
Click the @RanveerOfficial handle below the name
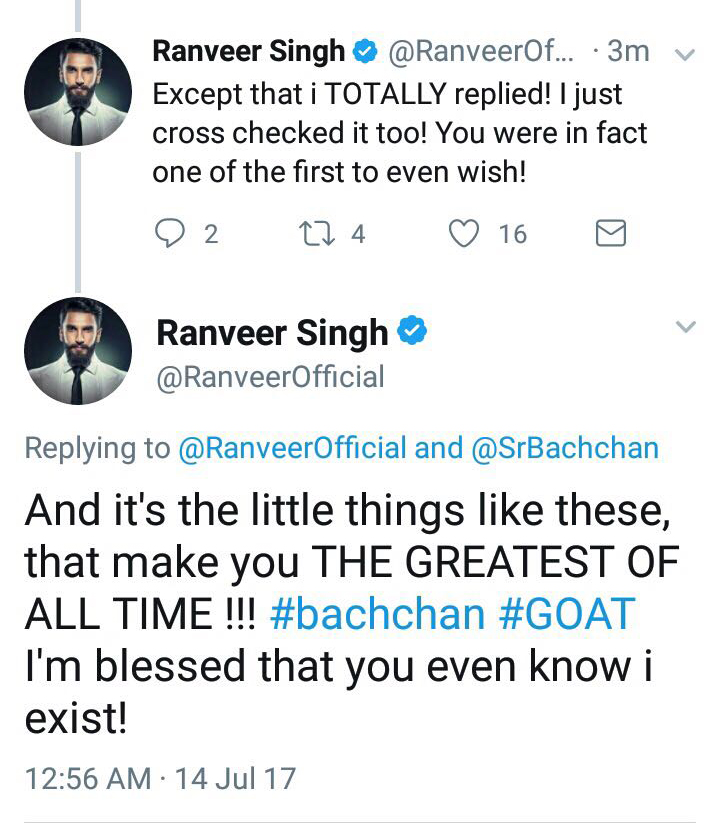tap(270, 377)
